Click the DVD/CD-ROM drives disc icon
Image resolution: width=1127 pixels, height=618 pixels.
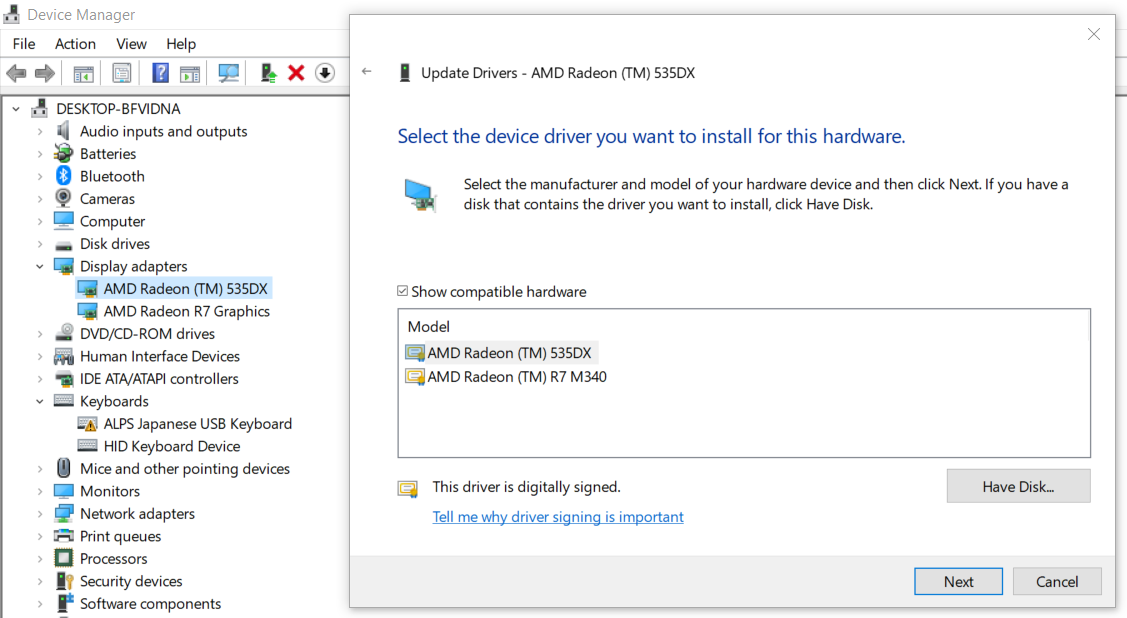pyautogui.click(x=64, y=333)
